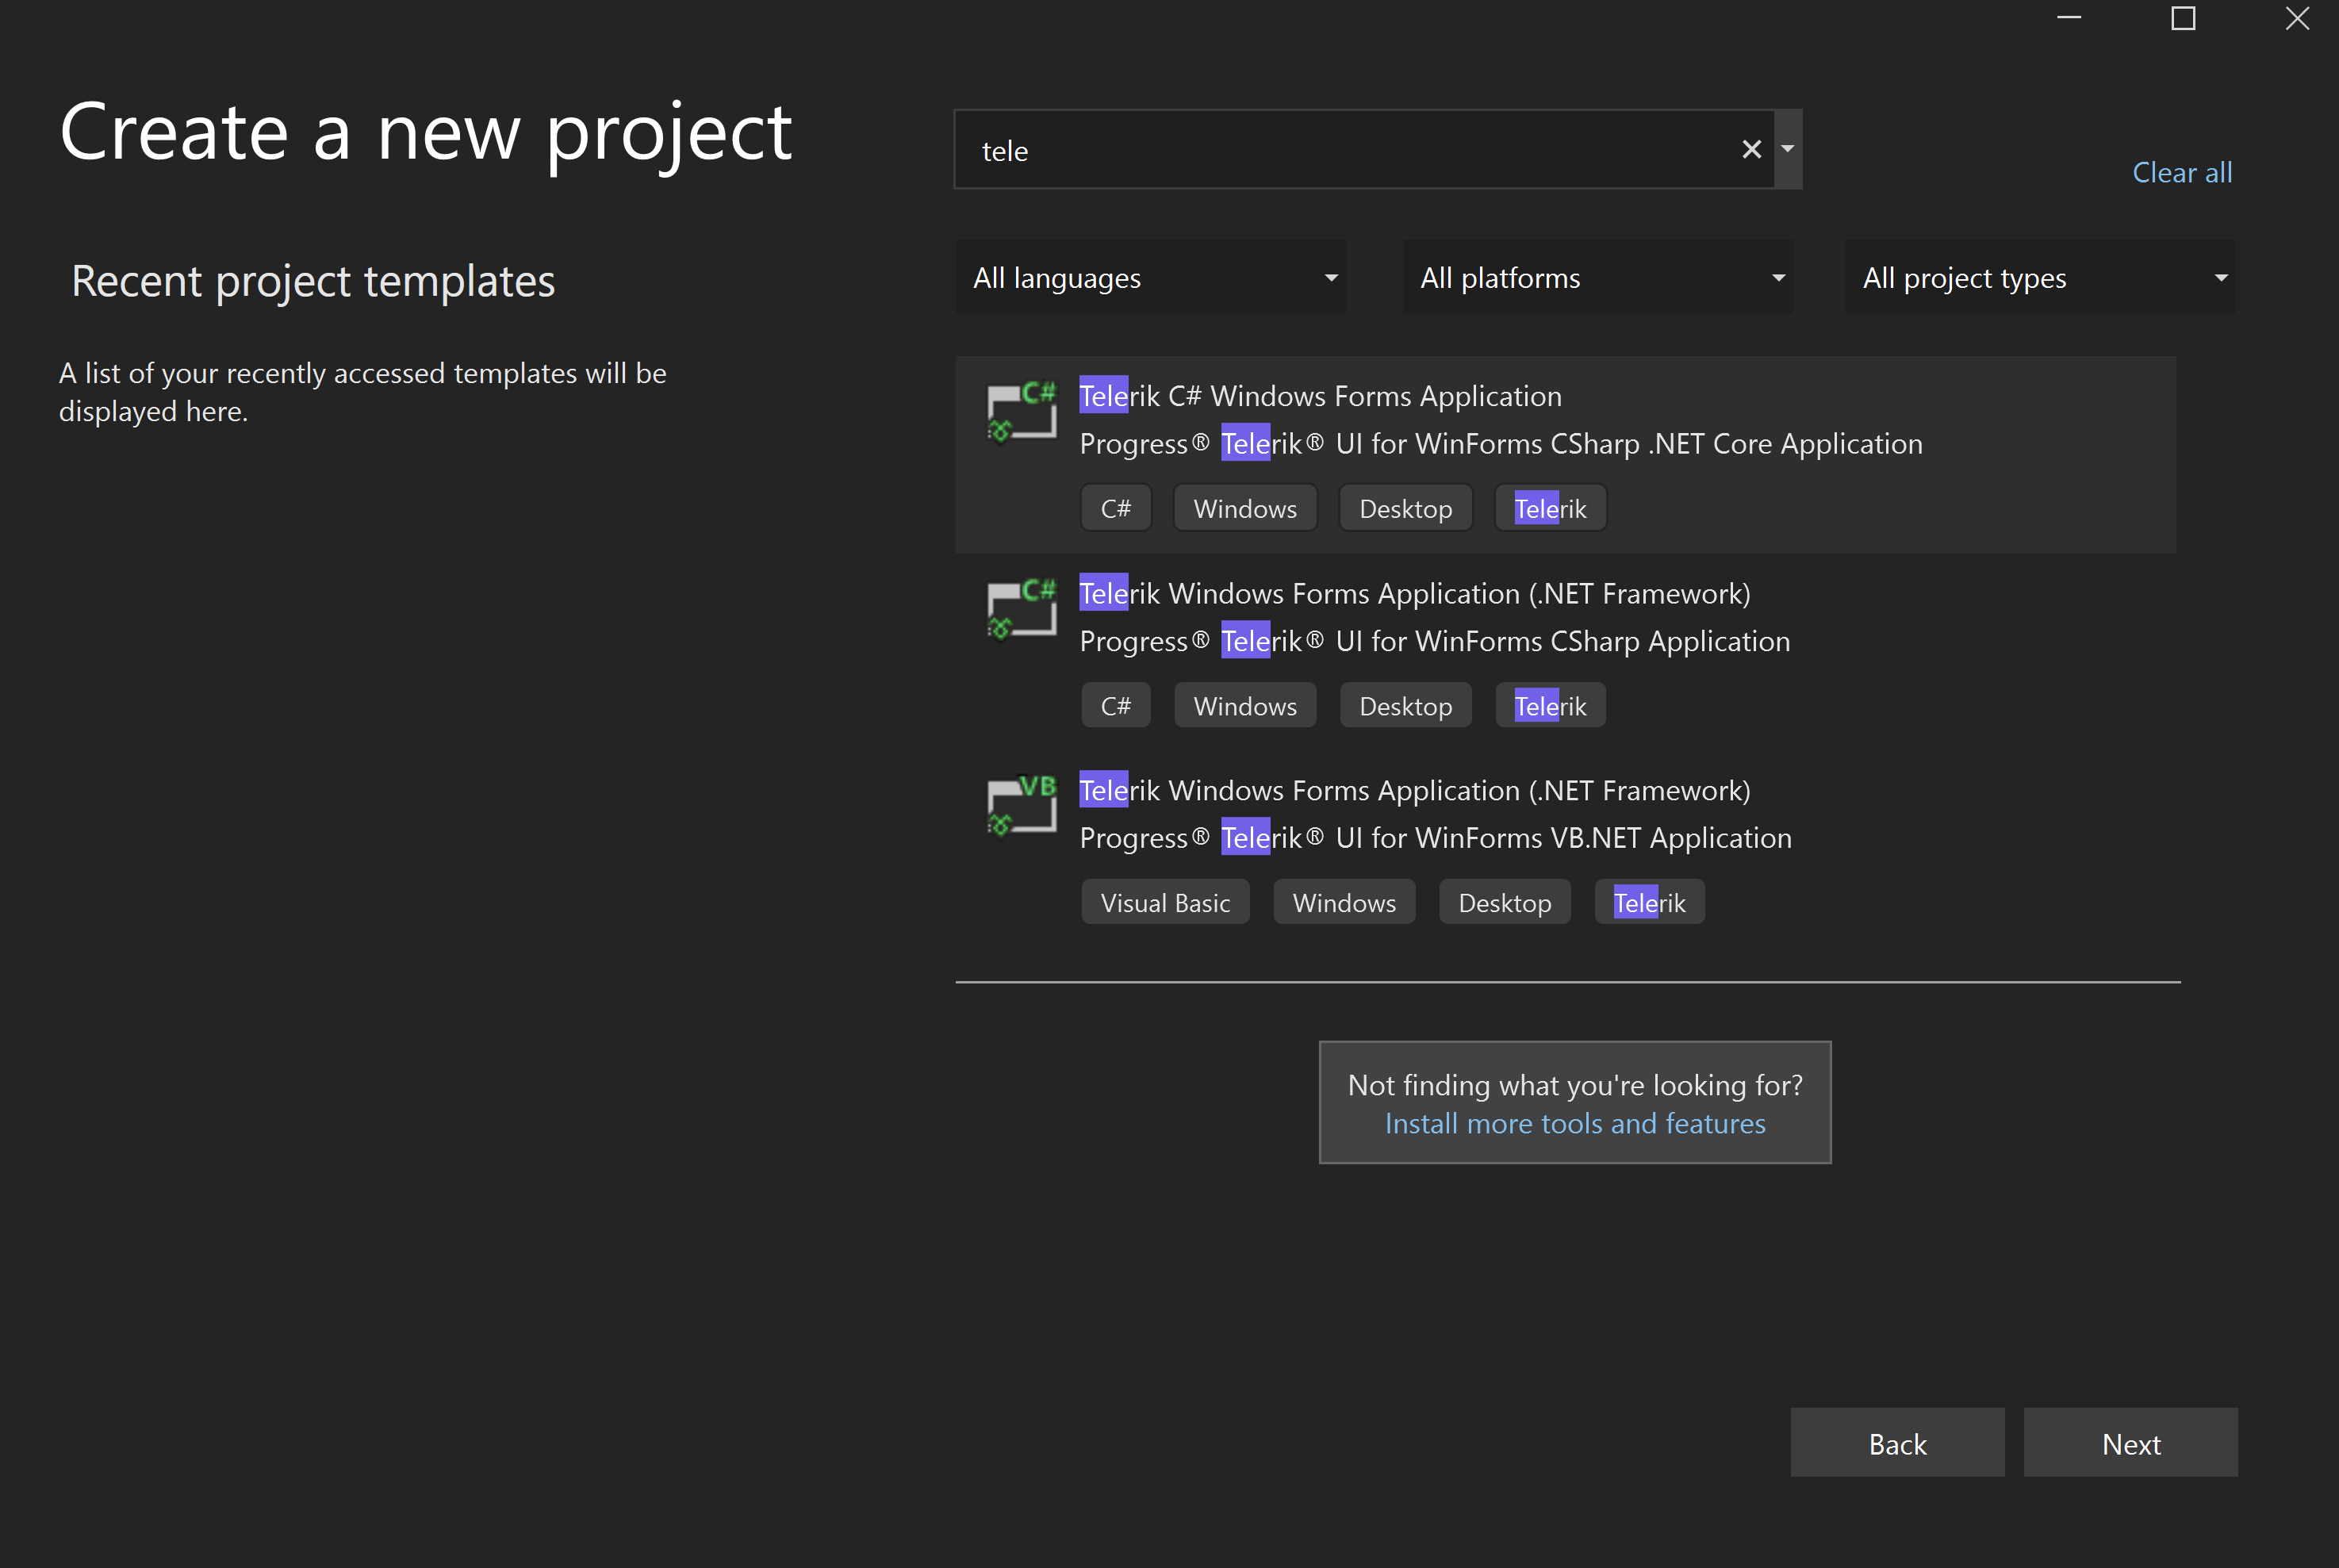Maximize the dialog window
Viewport: 2339px width, 1568px height.
click(x=2183, y=19)
